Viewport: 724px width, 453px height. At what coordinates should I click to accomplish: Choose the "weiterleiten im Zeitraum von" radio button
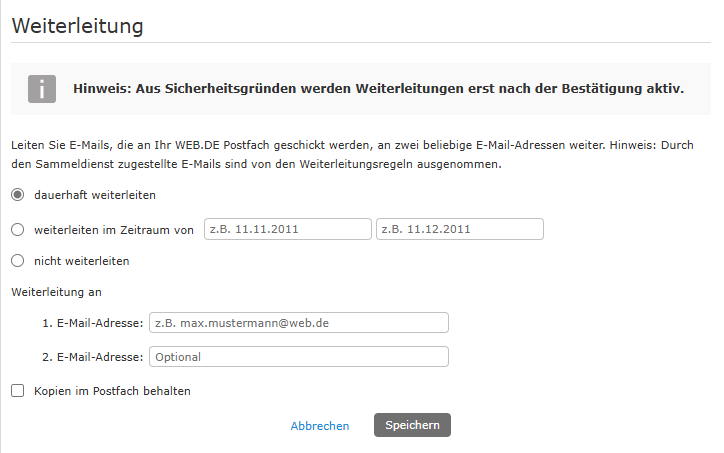[x=18, y=229]
